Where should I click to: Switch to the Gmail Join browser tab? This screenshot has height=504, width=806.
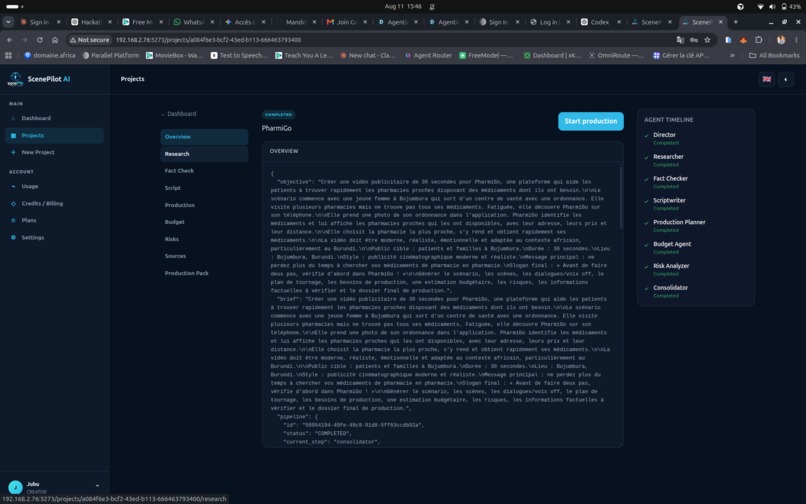(x=346, y=22)
